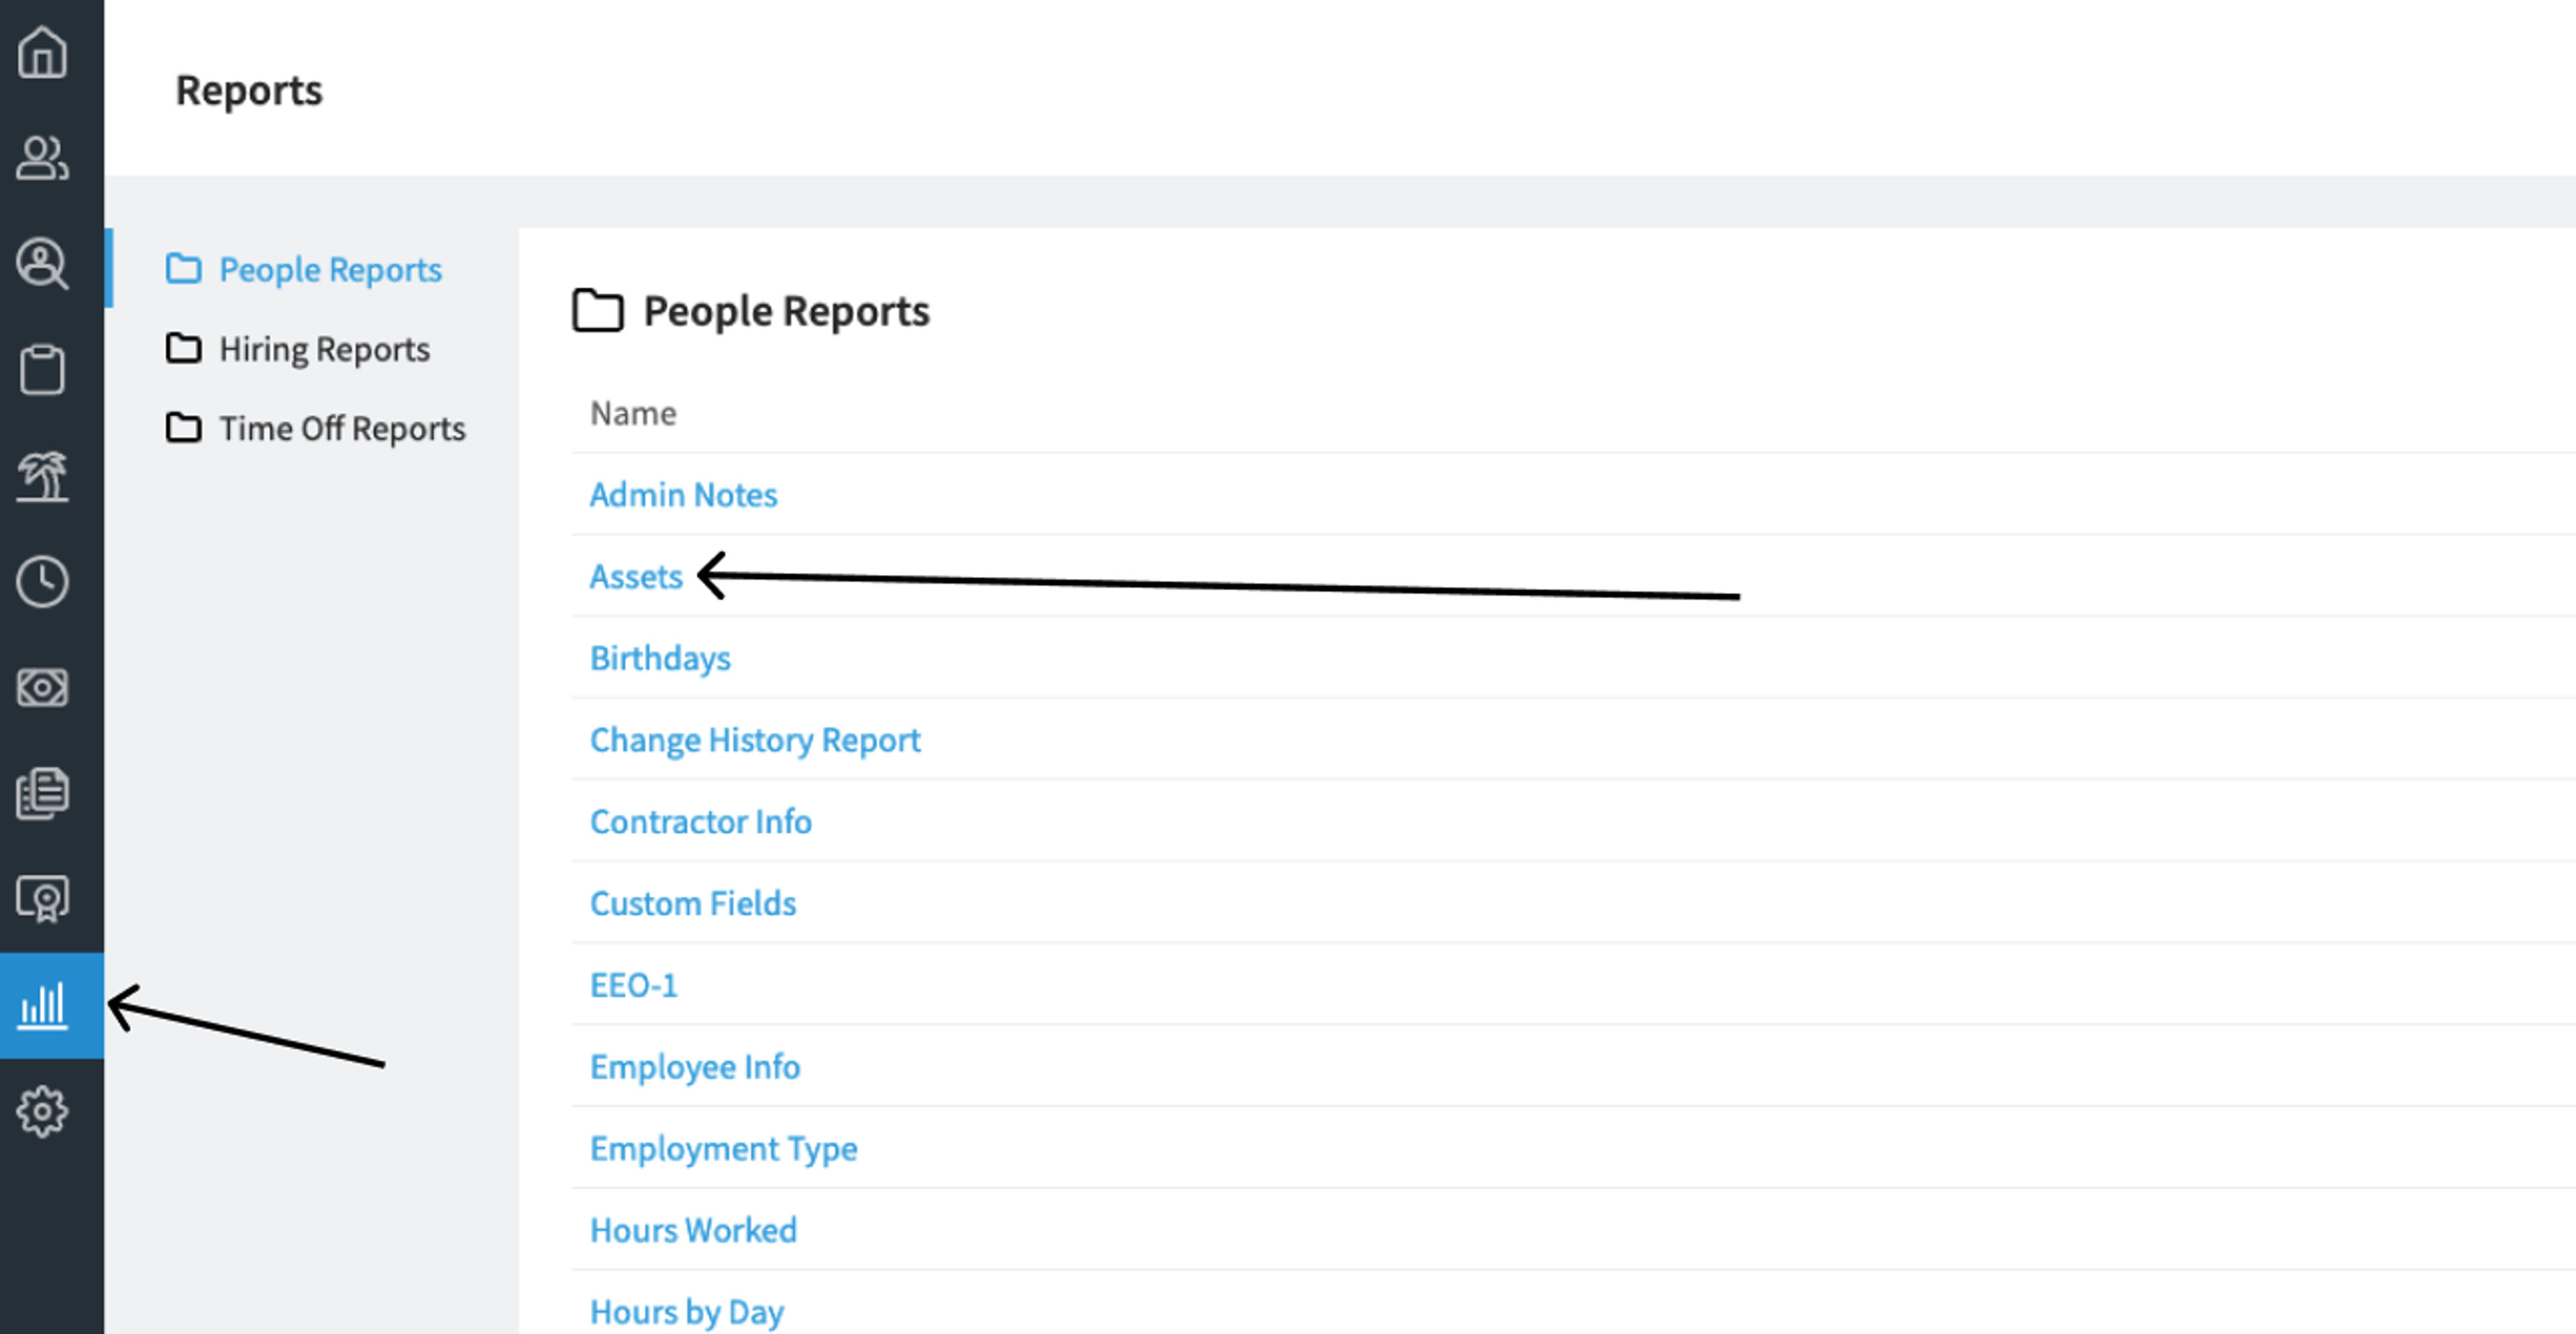This screenshot has width=2576, height=1334.
Task: Open the Admin Notes report
Action: point(683,495)
